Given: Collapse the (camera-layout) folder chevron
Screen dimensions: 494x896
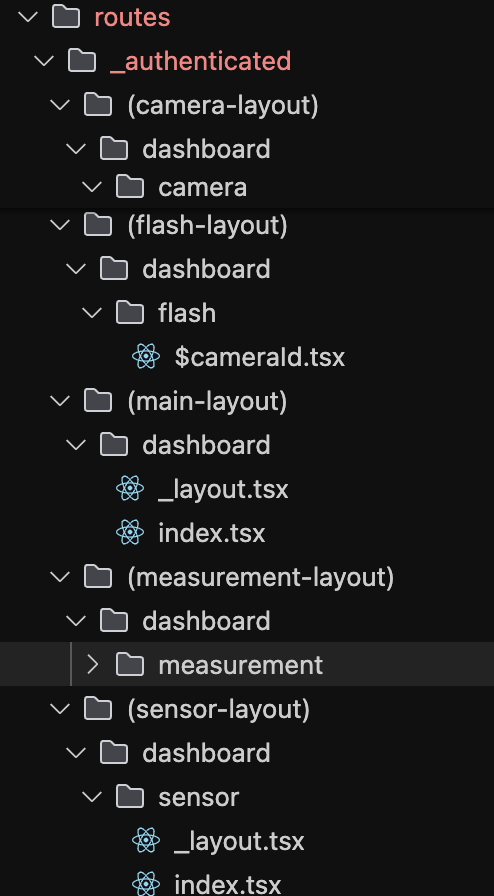Looking at the screenshot, I should [x=60, y=105].
